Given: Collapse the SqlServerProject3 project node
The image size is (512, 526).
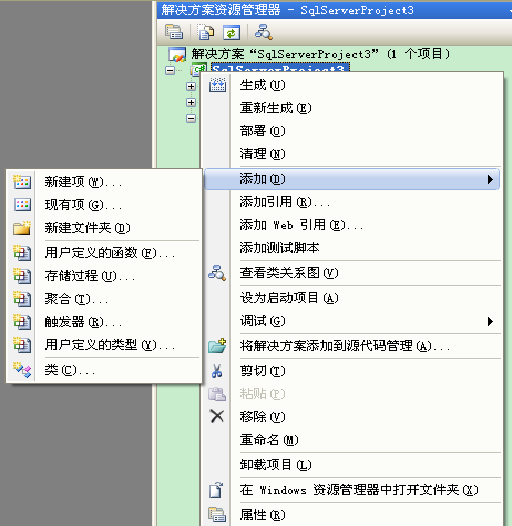Looking at the screenshot, I should coord(170,70).
